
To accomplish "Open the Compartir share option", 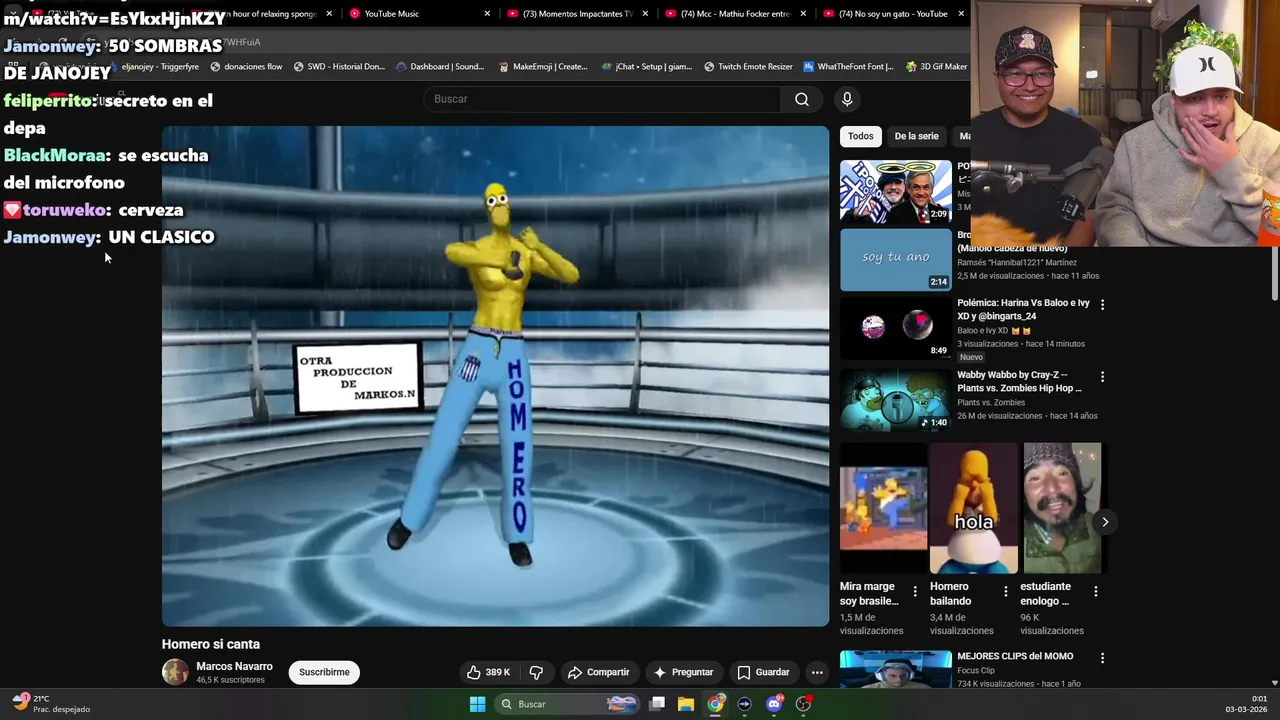I will pos(598,672).
